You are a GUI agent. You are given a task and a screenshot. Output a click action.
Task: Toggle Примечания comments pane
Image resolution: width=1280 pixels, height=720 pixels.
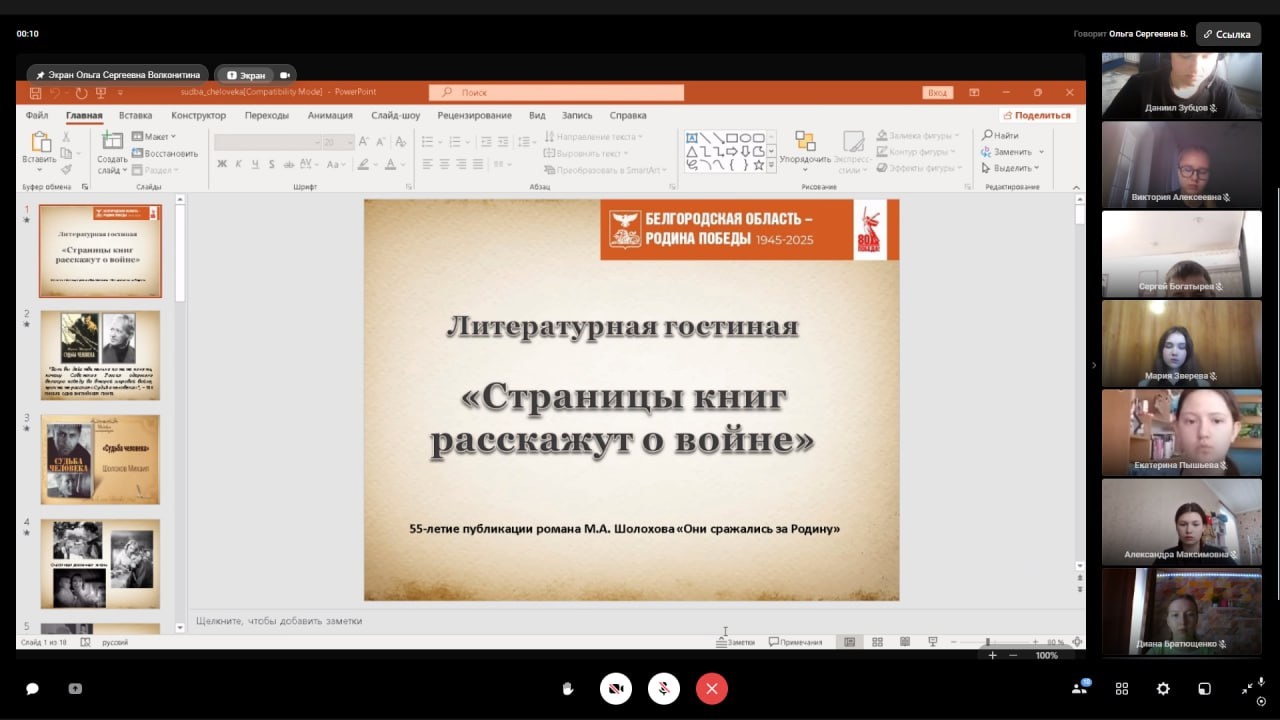pyautogui.click(x=796, y=642)
